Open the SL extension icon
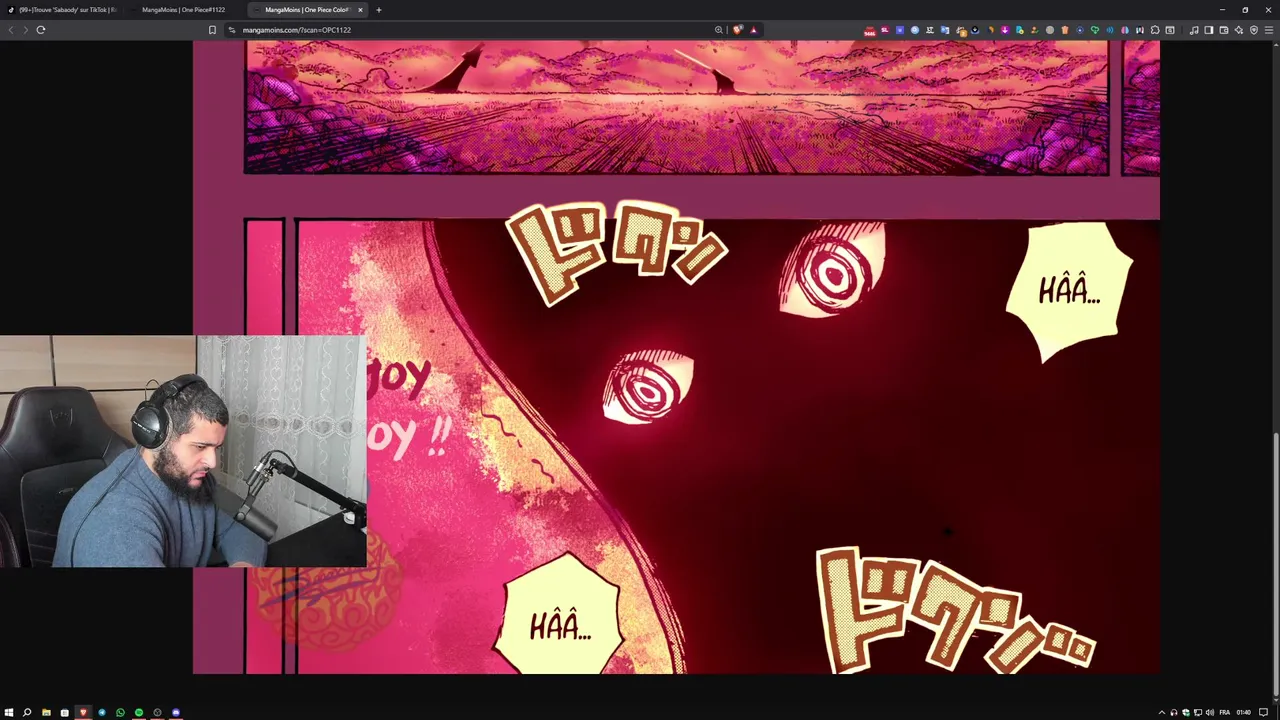Image resolution: width=1280 pixels, height=720 pixels. tap(884, 30)
